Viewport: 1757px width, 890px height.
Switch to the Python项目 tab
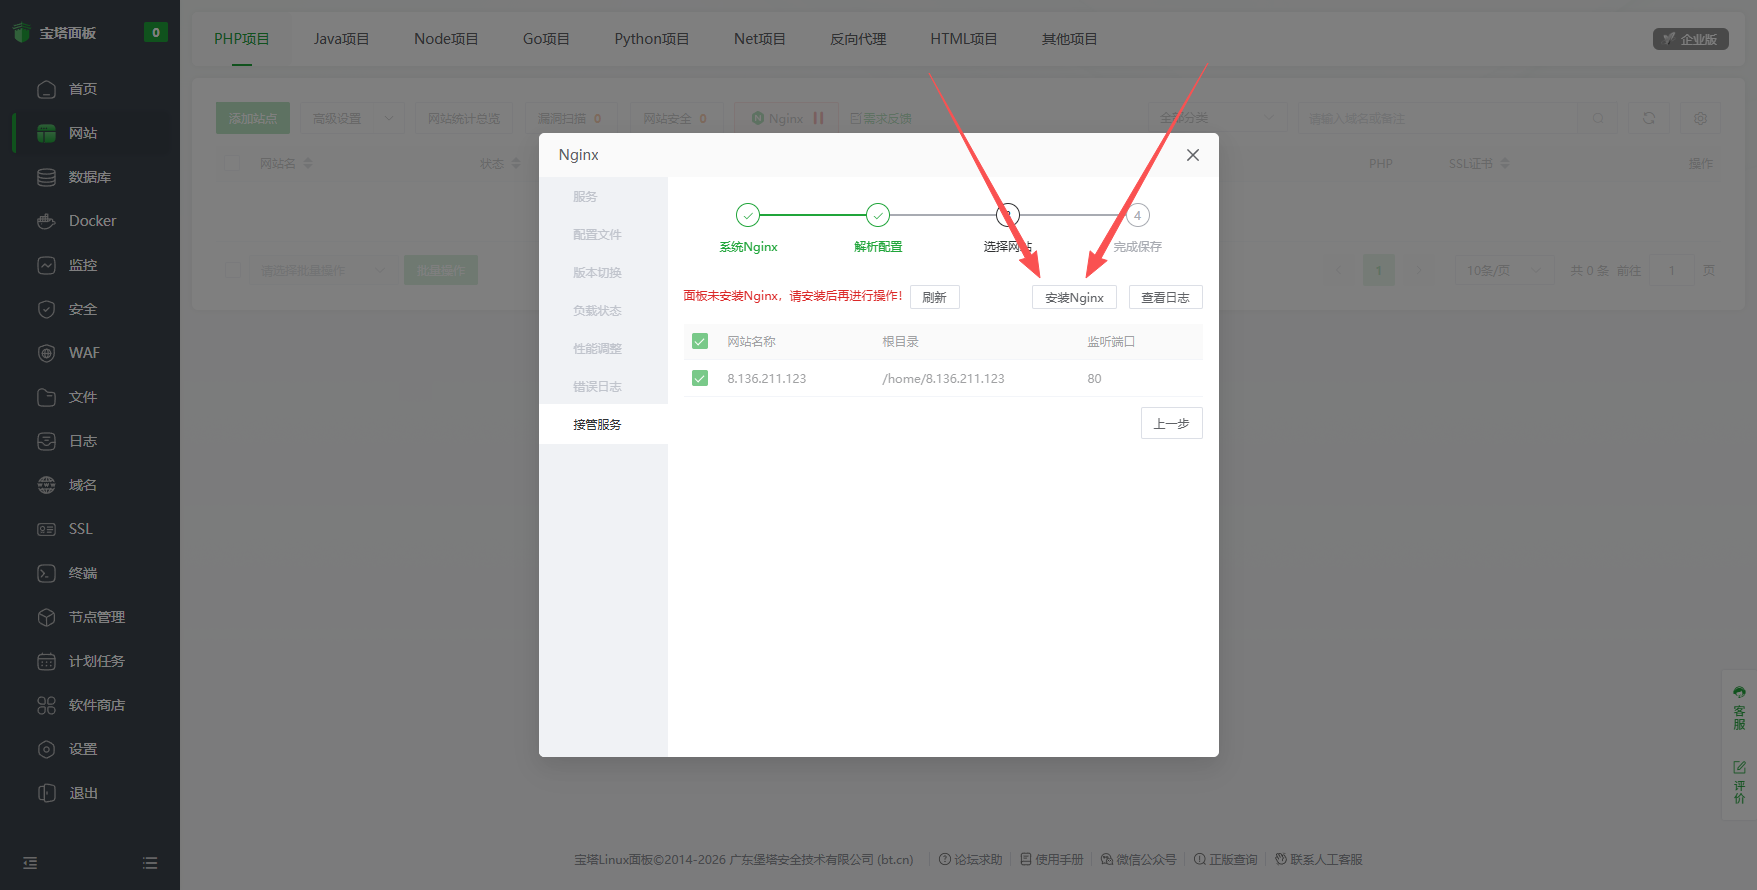coord(652,39)
